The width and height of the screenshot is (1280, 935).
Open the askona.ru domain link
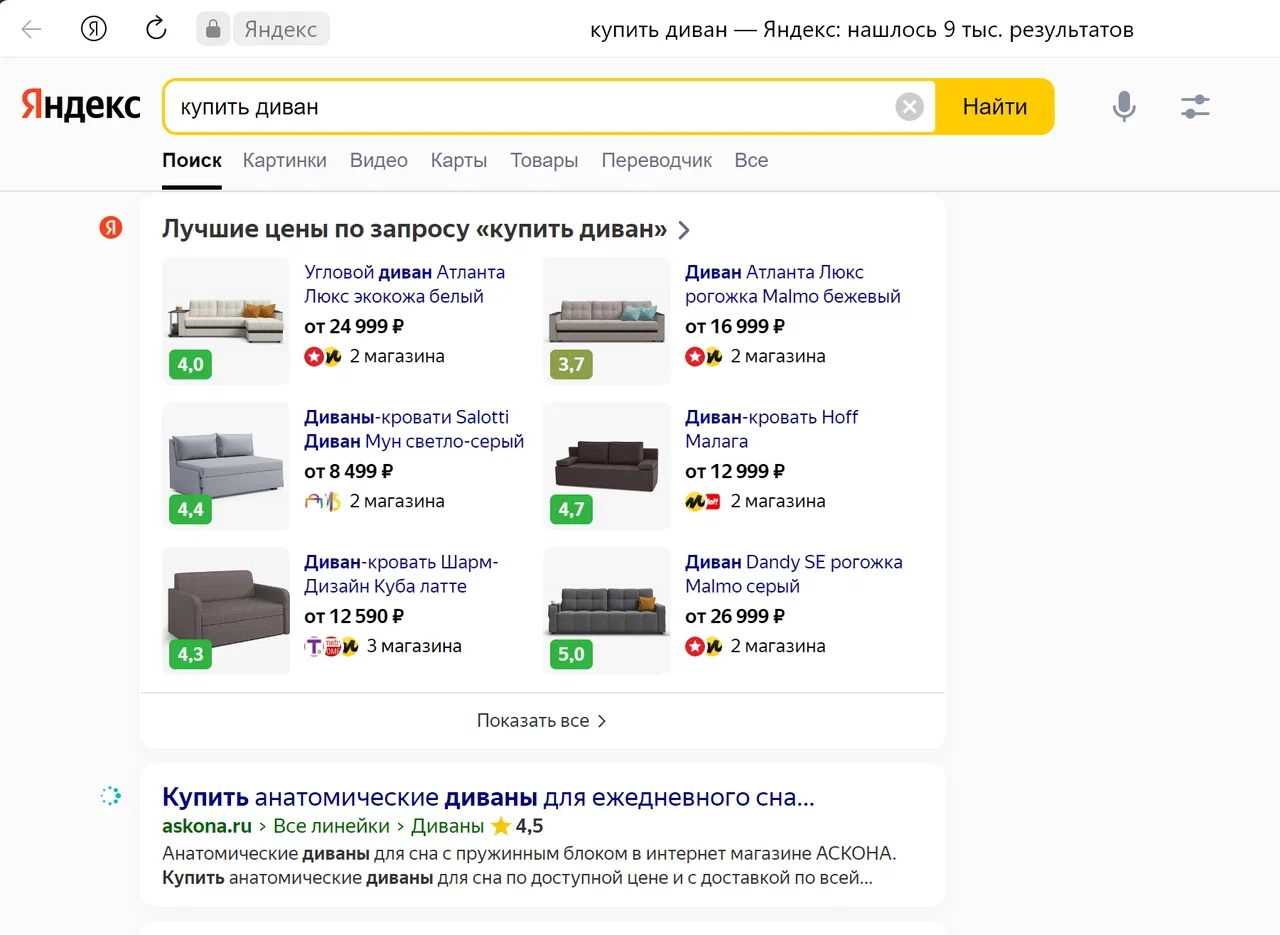point(207,826)
